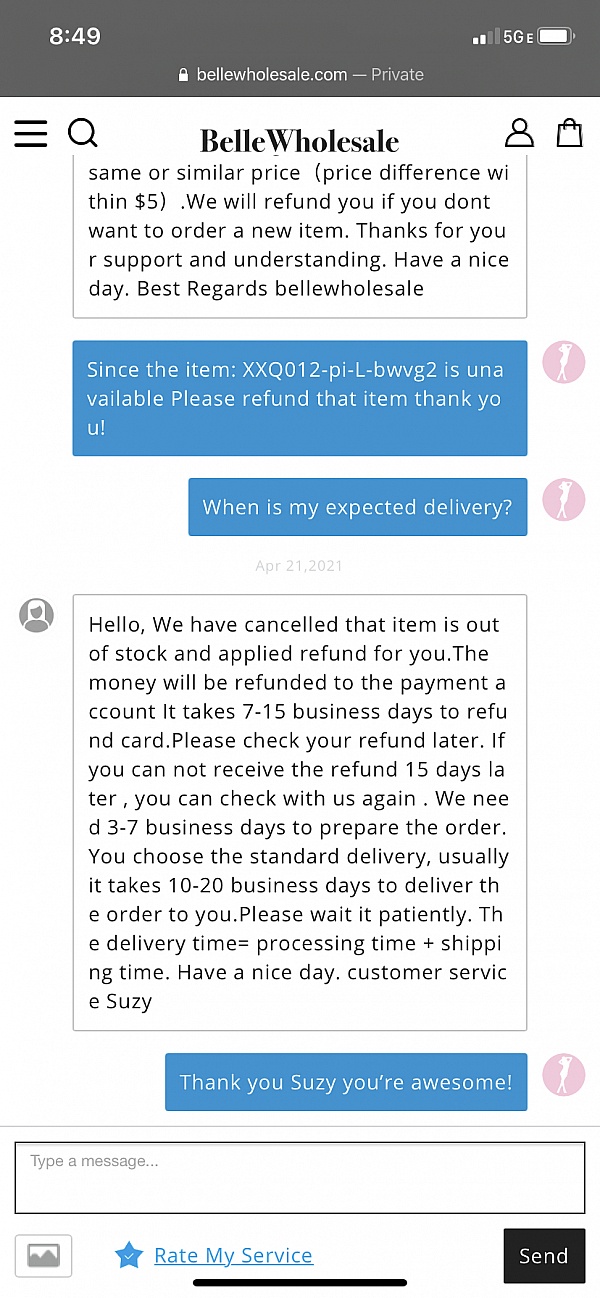Open the hamburger navigation menu
Screen dimensions: 600x1298
click(x=31, y=133)
